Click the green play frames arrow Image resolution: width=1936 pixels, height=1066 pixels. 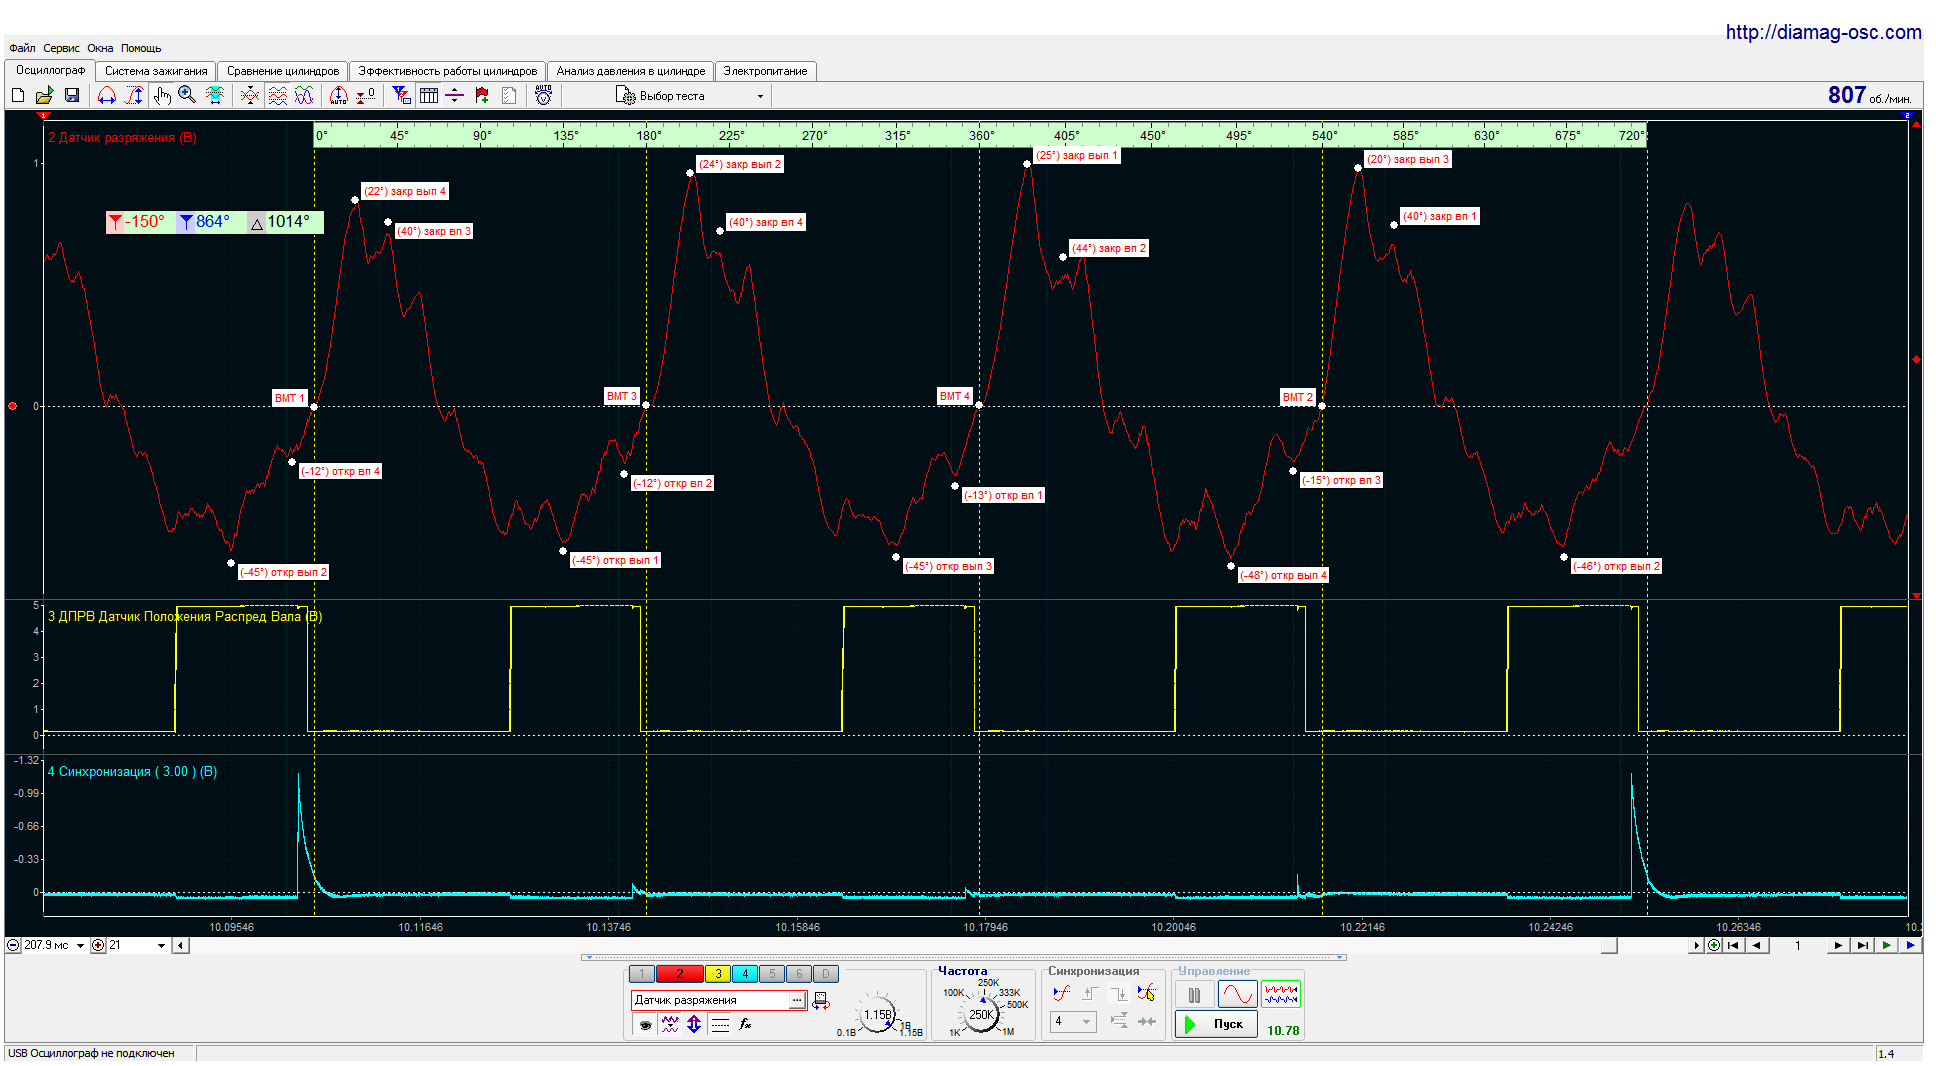click(x=1887, y=945)
